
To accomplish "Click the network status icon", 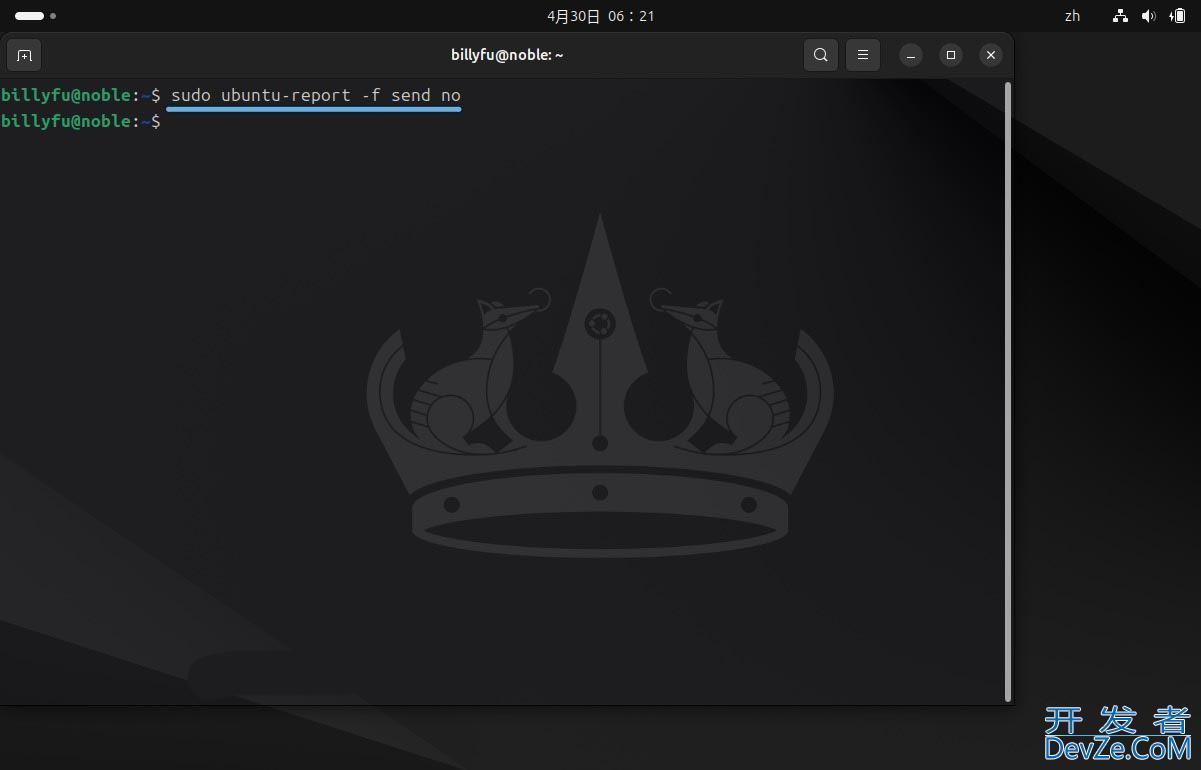I will pos(1120,16).
